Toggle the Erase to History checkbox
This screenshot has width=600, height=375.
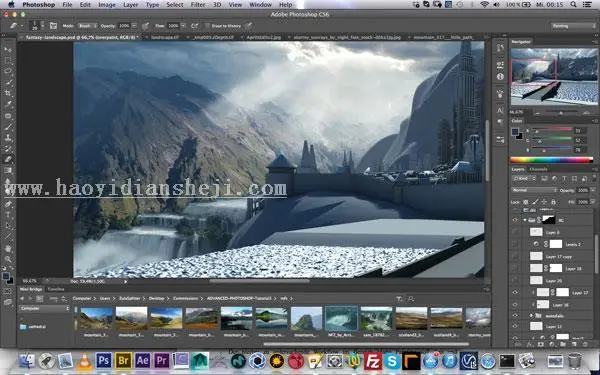tap(208, 26)
